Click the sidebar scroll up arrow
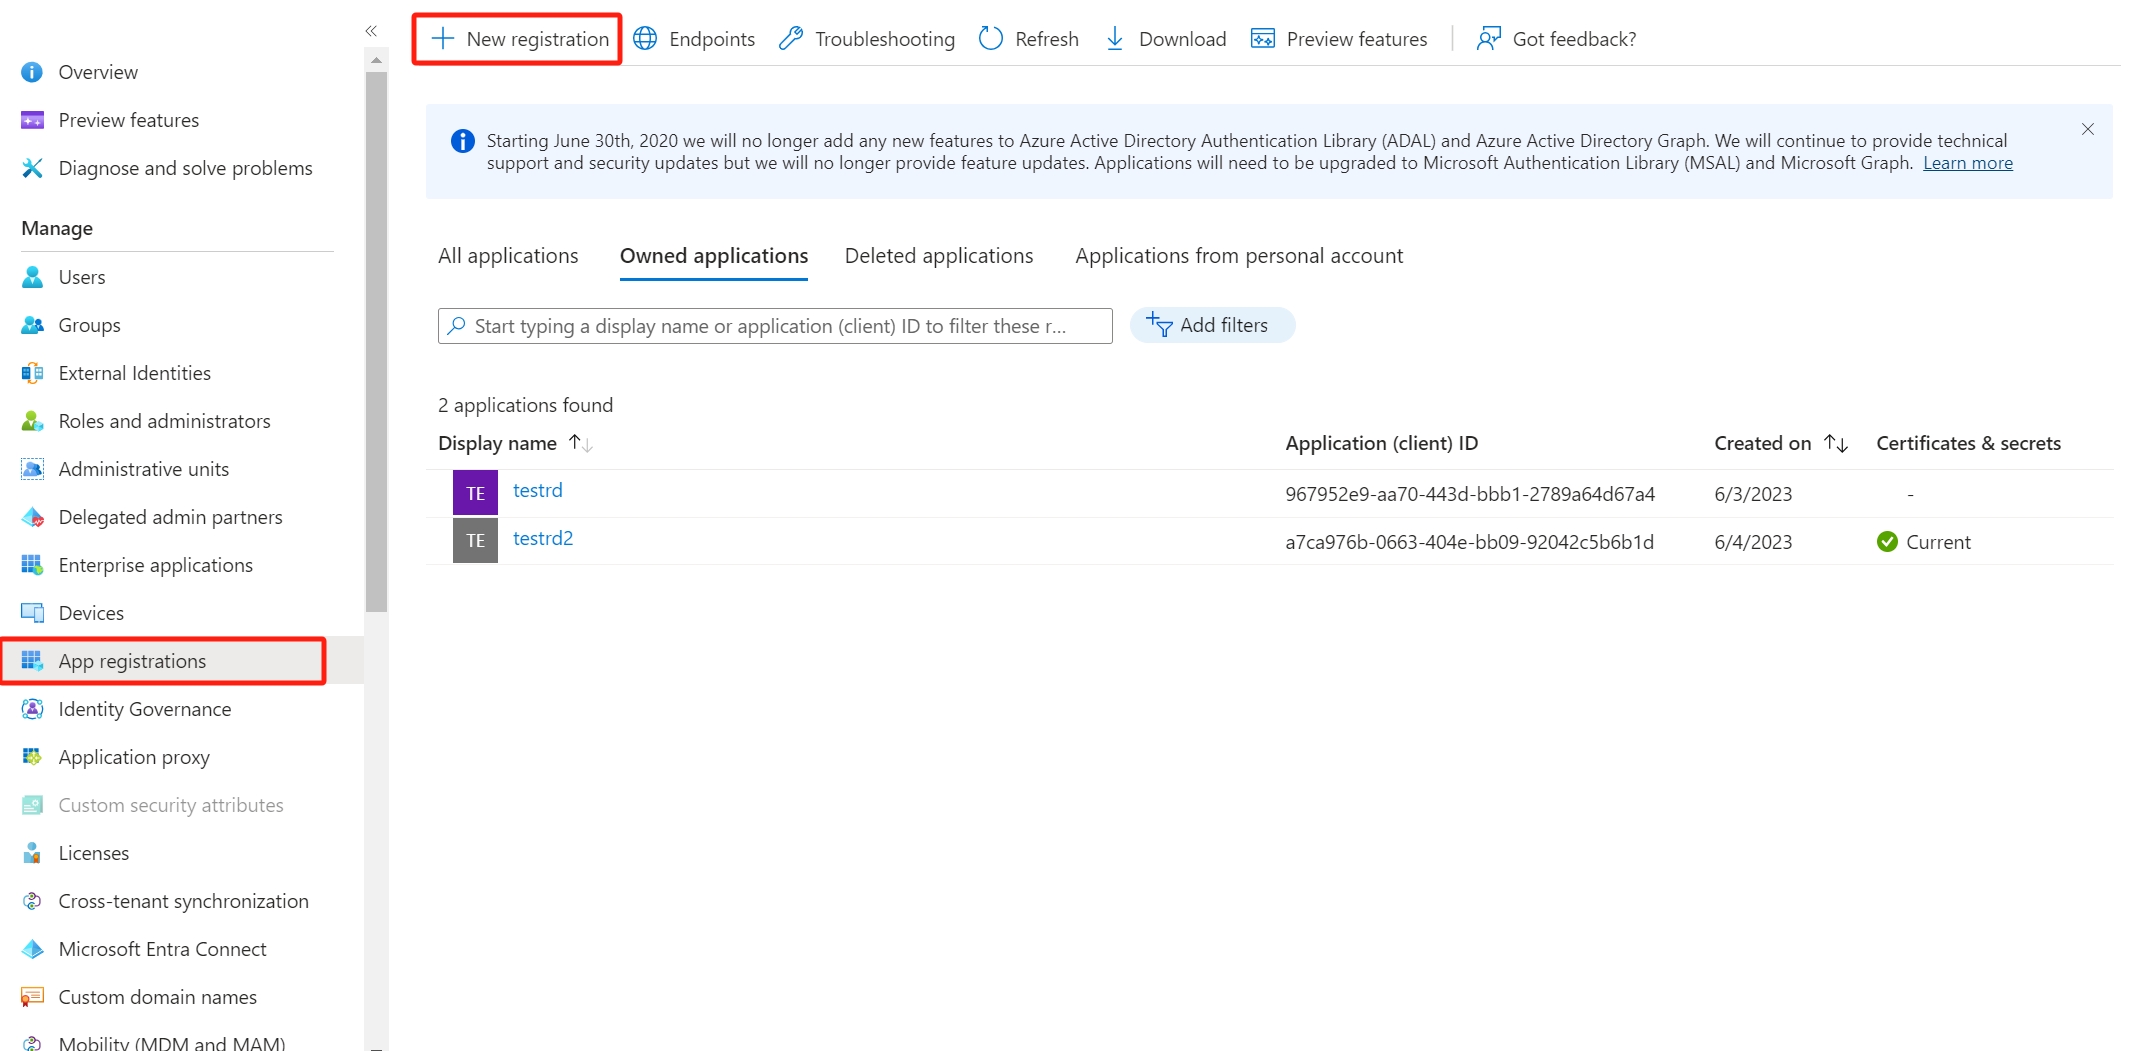The height and width of the screenshot is (1051, 2151). click(x=376, y=60)
